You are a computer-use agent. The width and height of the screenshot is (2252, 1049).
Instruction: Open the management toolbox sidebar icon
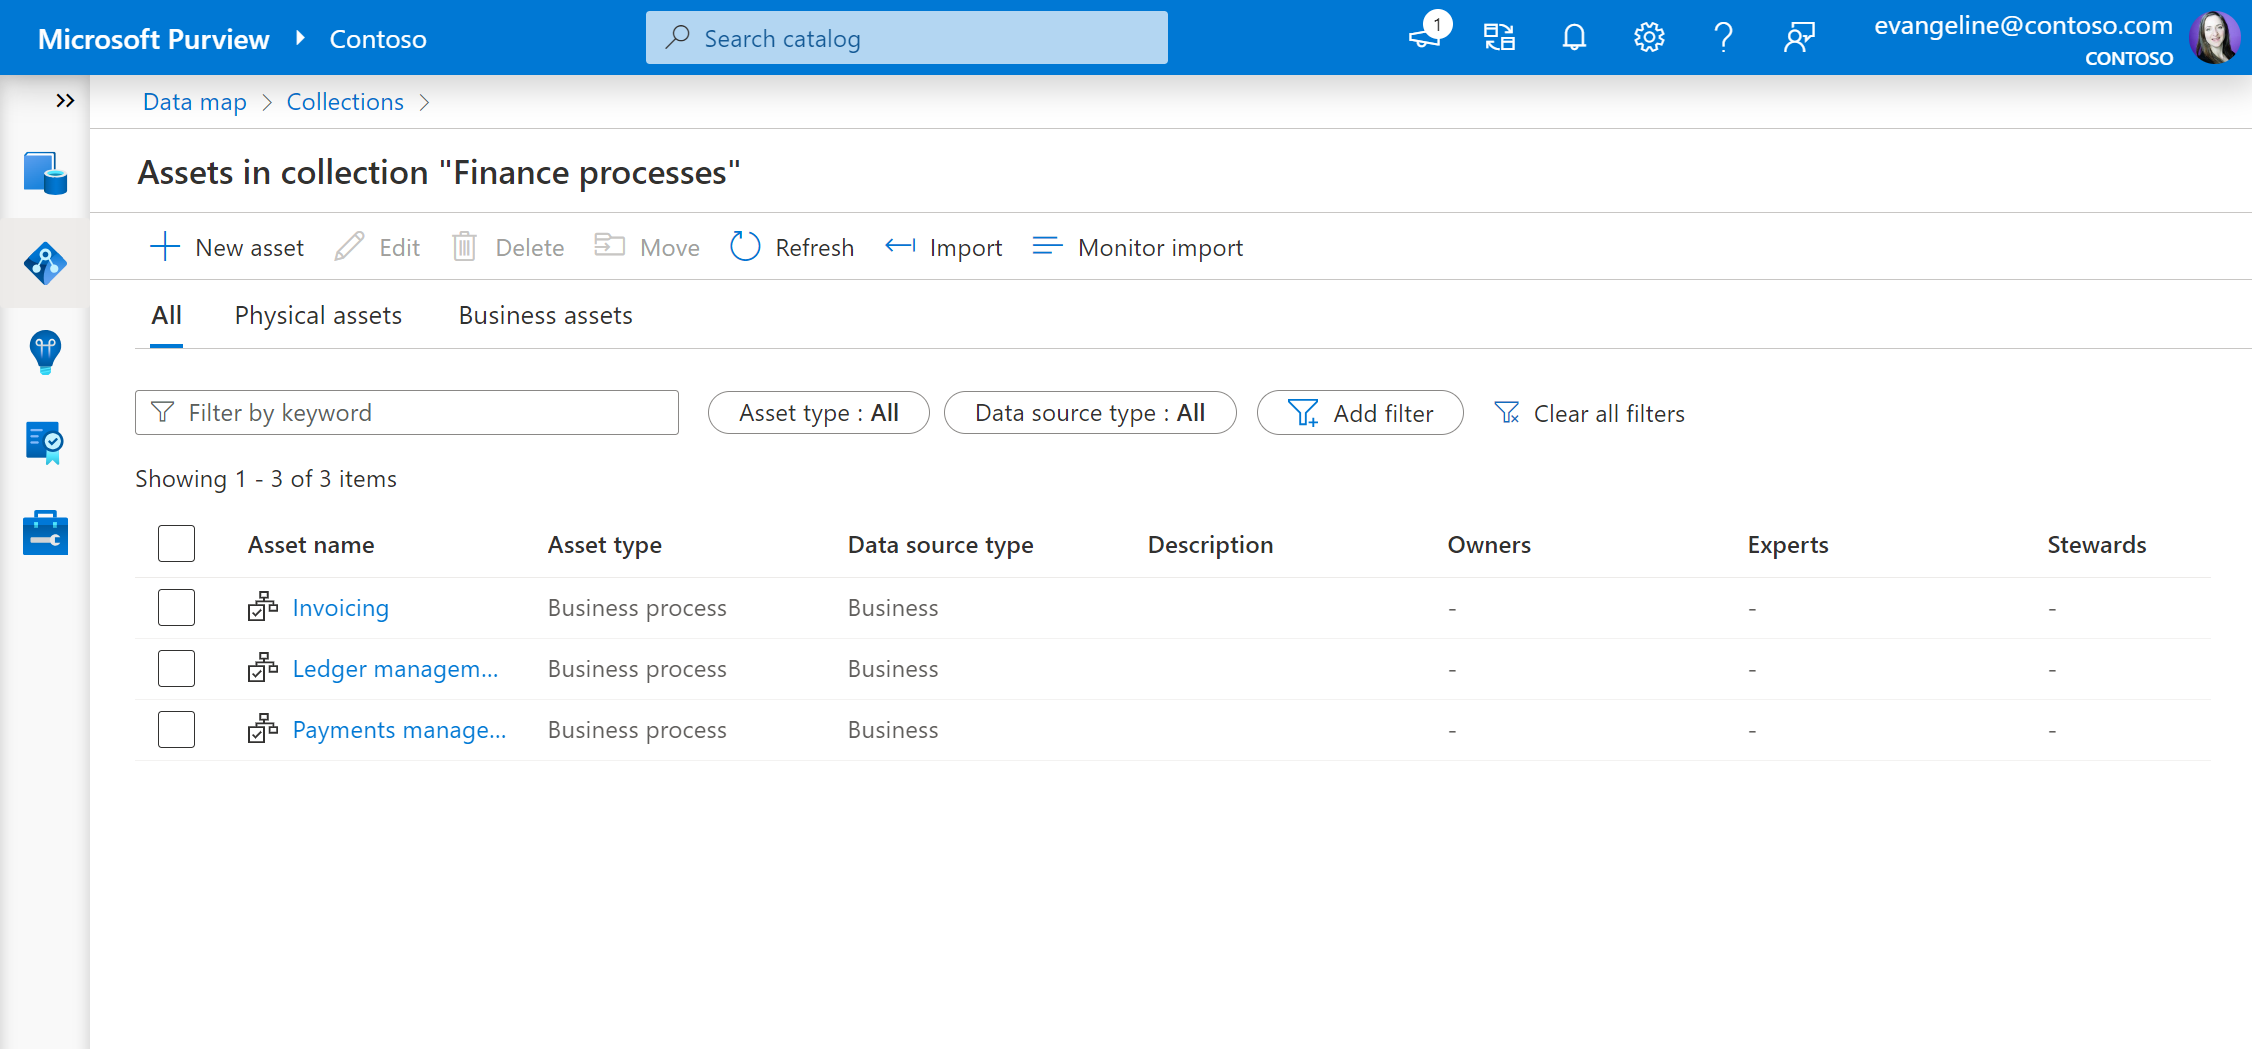[45, 533]
